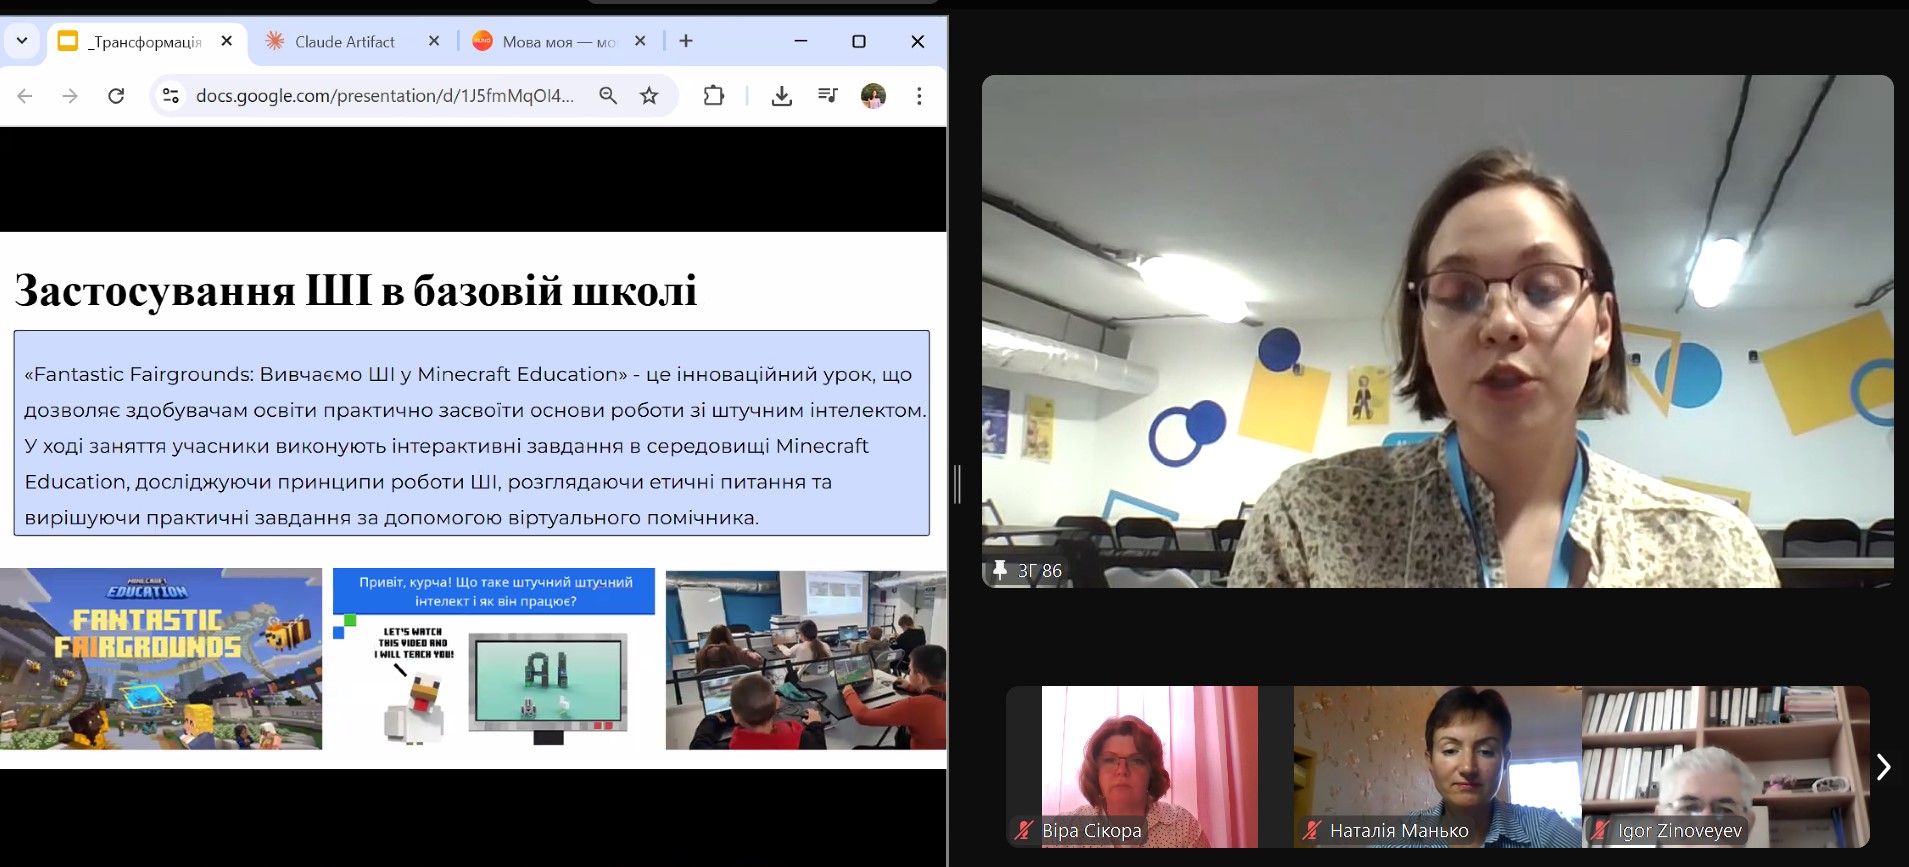
Task: Open media controls icon
Action: click(x=828, y=96)
